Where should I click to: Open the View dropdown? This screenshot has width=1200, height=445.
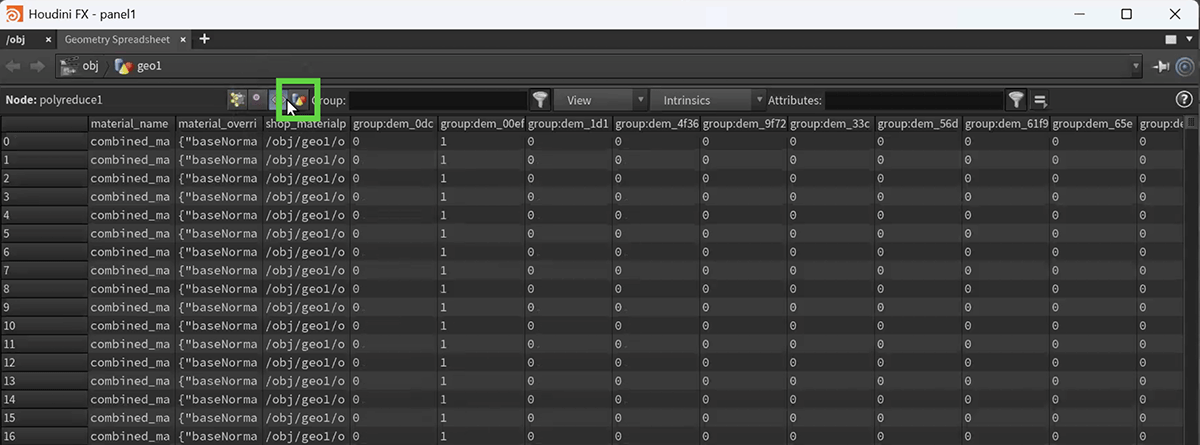click(599, 100)
